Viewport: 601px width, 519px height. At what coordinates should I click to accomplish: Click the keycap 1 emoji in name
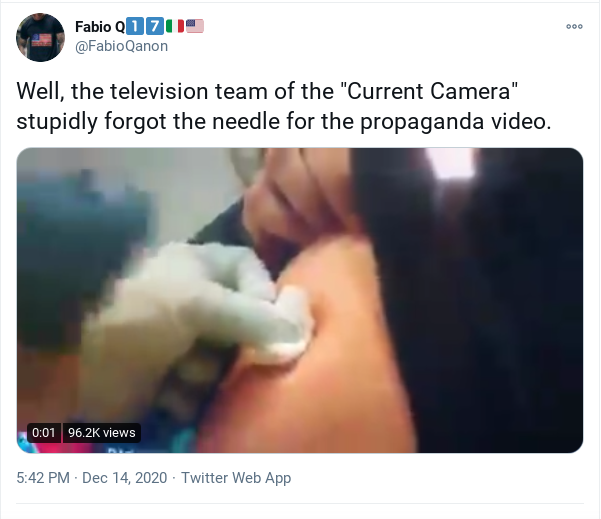(135, 26)
